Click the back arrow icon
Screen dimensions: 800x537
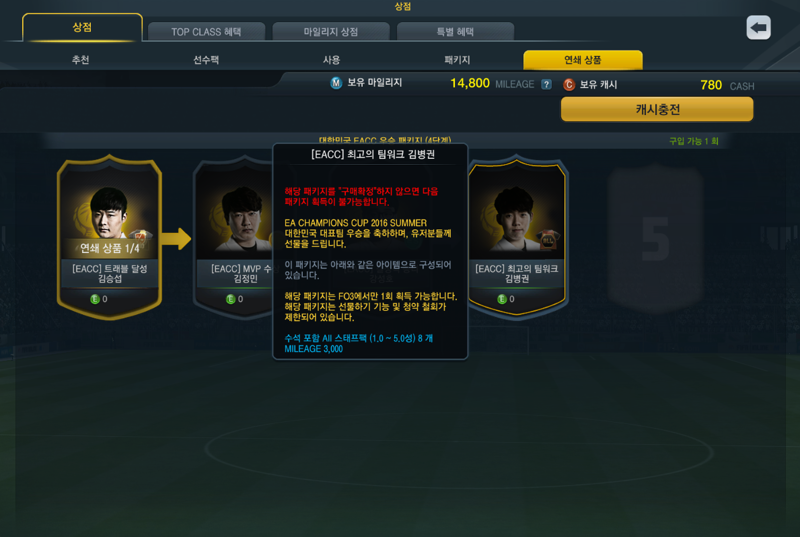[758, 28]
